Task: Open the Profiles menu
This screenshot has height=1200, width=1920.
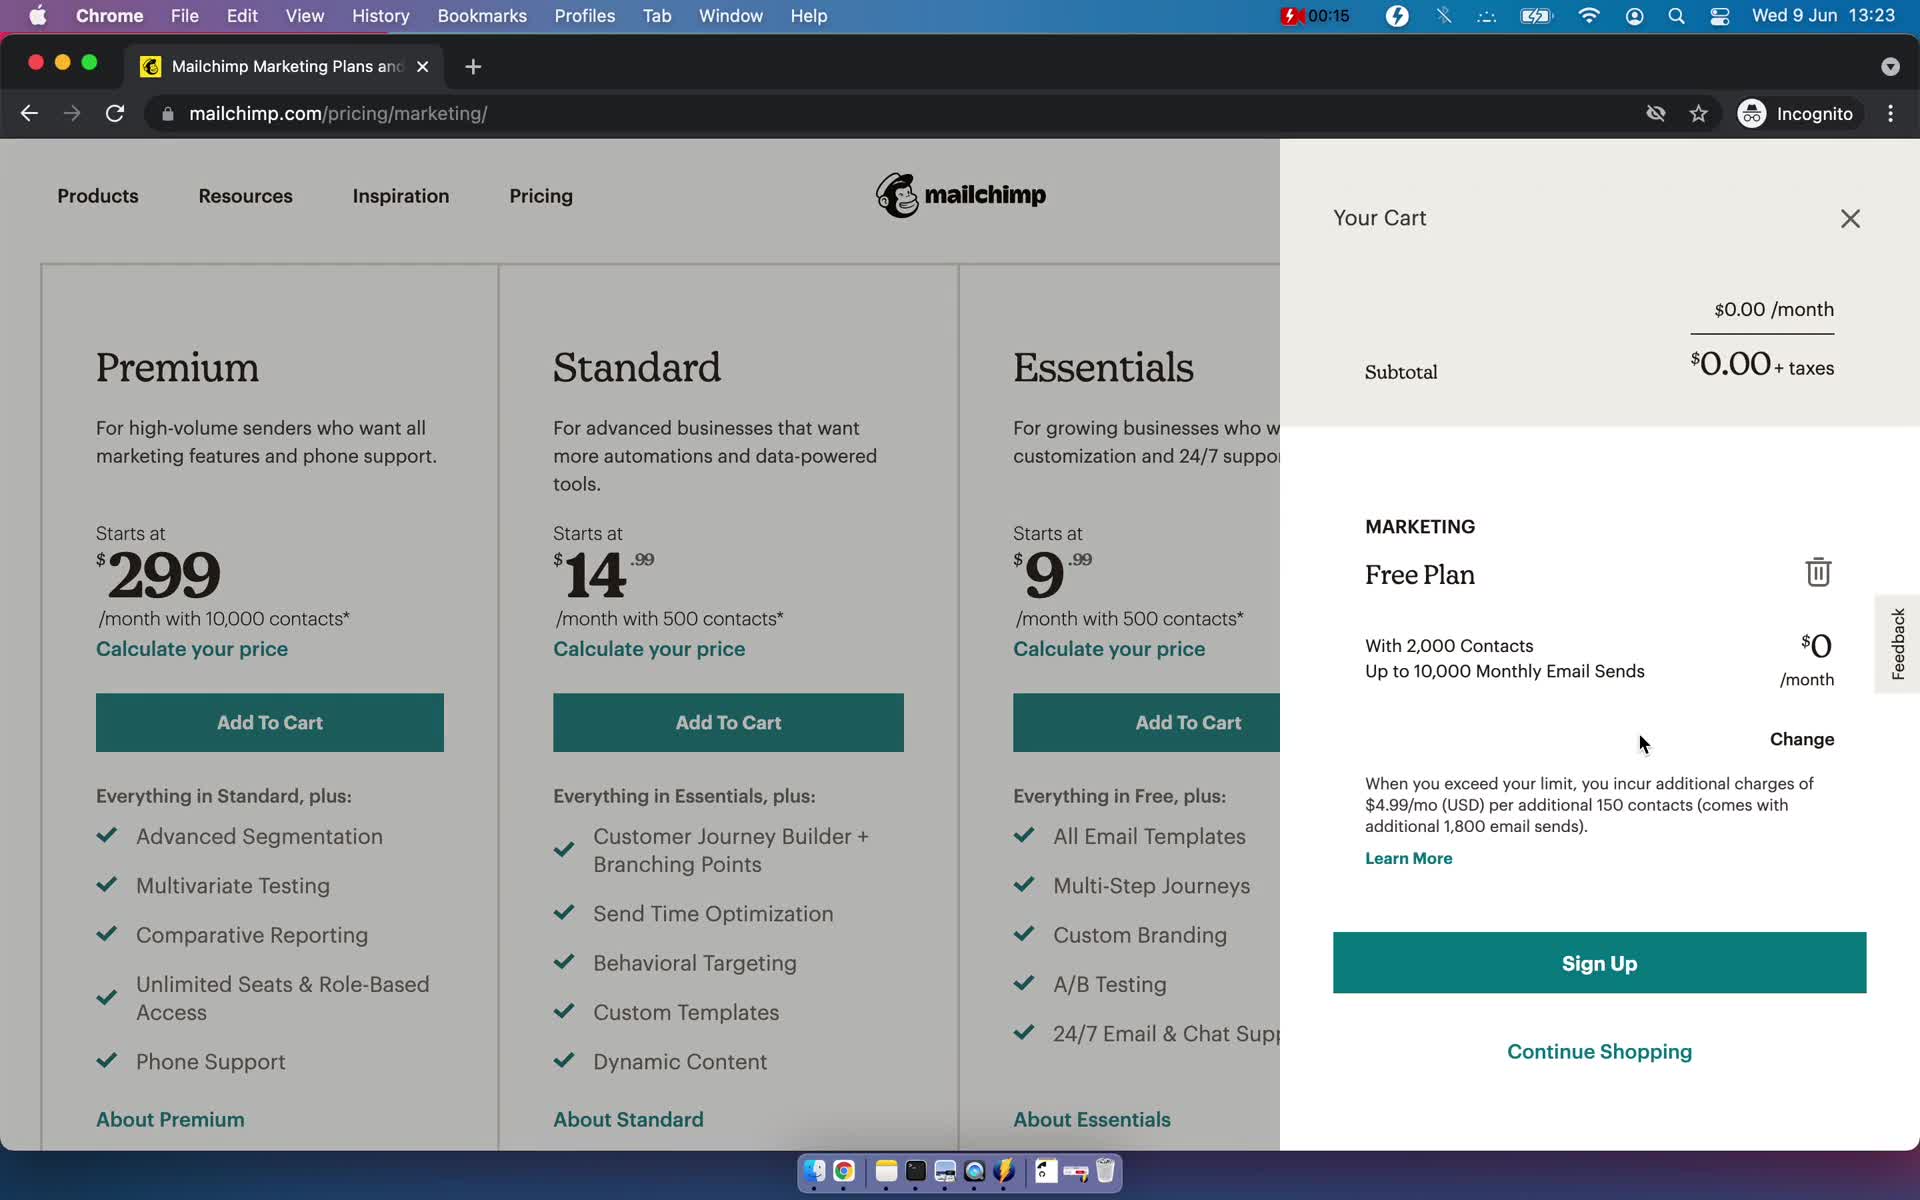Action: coord(585,16)
